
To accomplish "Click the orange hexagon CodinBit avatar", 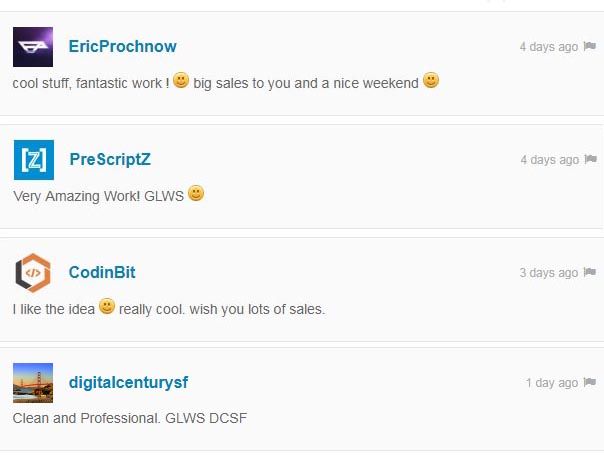I will (33, 273).
